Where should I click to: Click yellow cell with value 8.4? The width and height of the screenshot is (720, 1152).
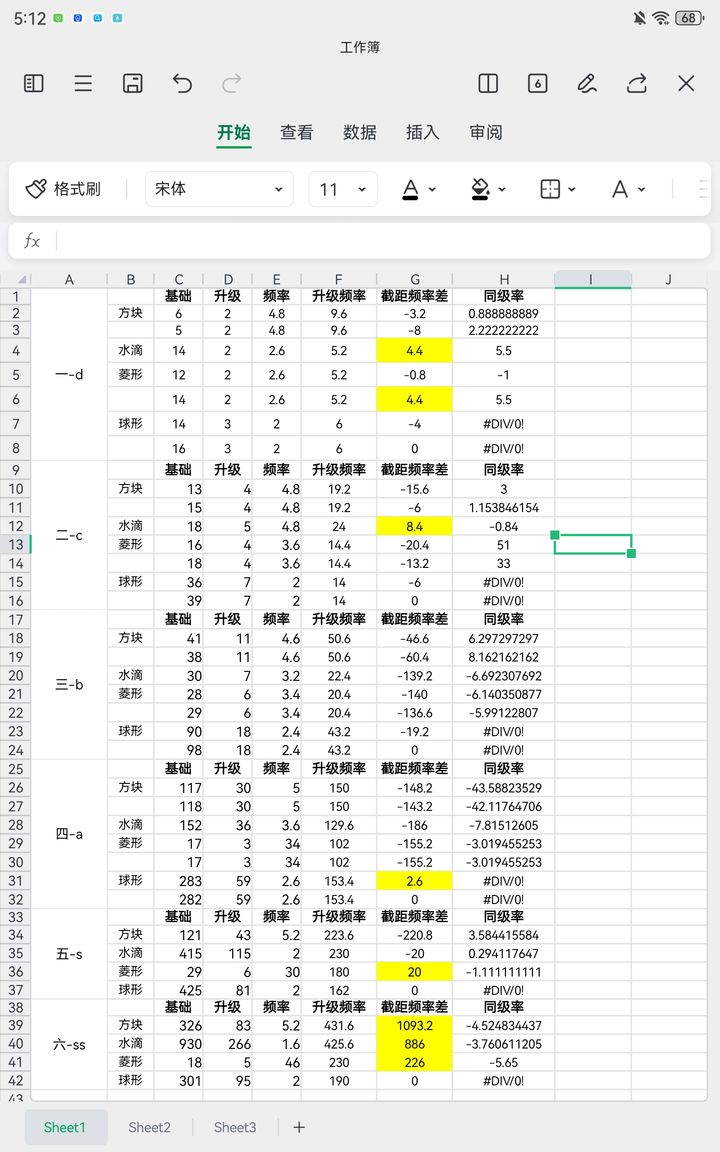pyautogui.click(x=415, y=526)
